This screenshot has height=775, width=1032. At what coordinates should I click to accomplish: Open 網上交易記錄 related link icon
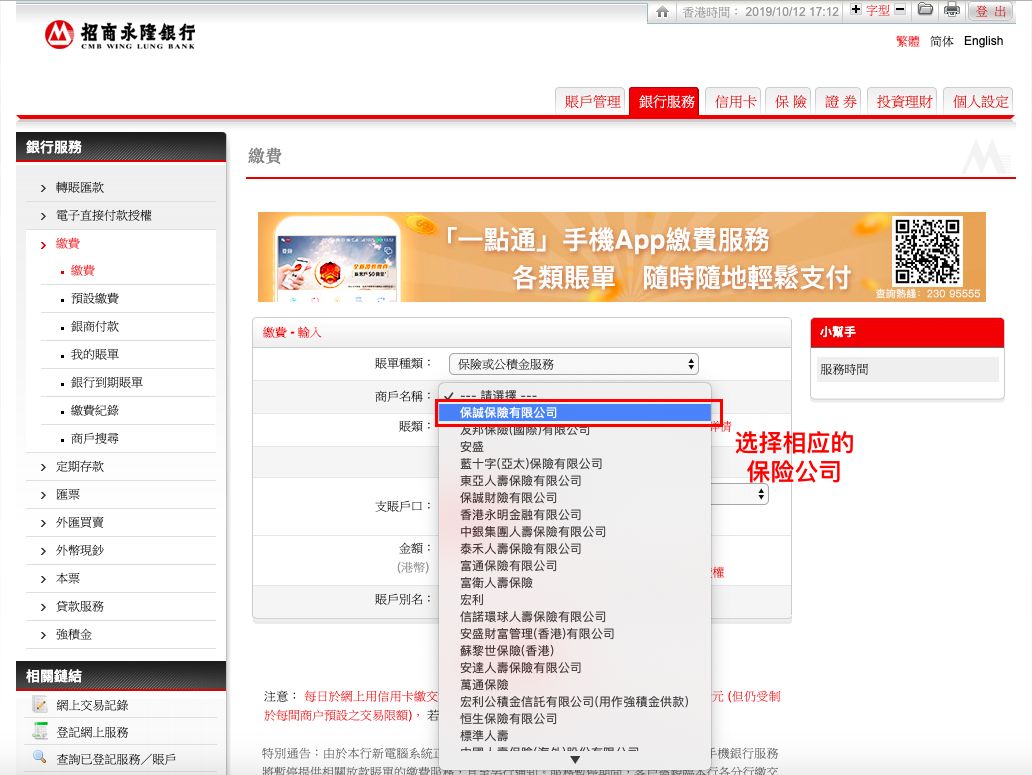coord(40,705)
